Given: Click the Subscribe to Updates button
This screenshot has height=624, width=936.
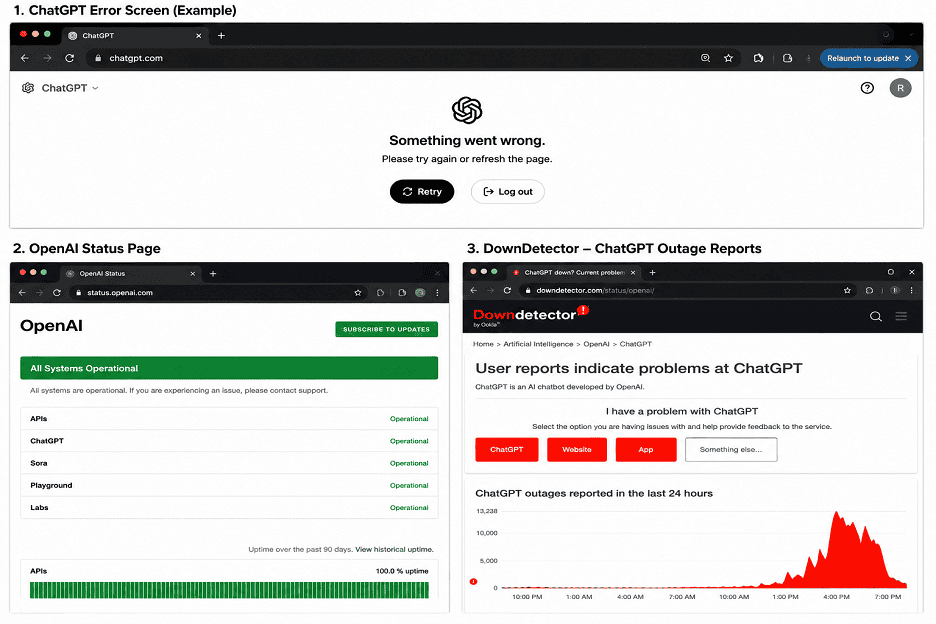Looking at the screenshot, I should [386, 329].
